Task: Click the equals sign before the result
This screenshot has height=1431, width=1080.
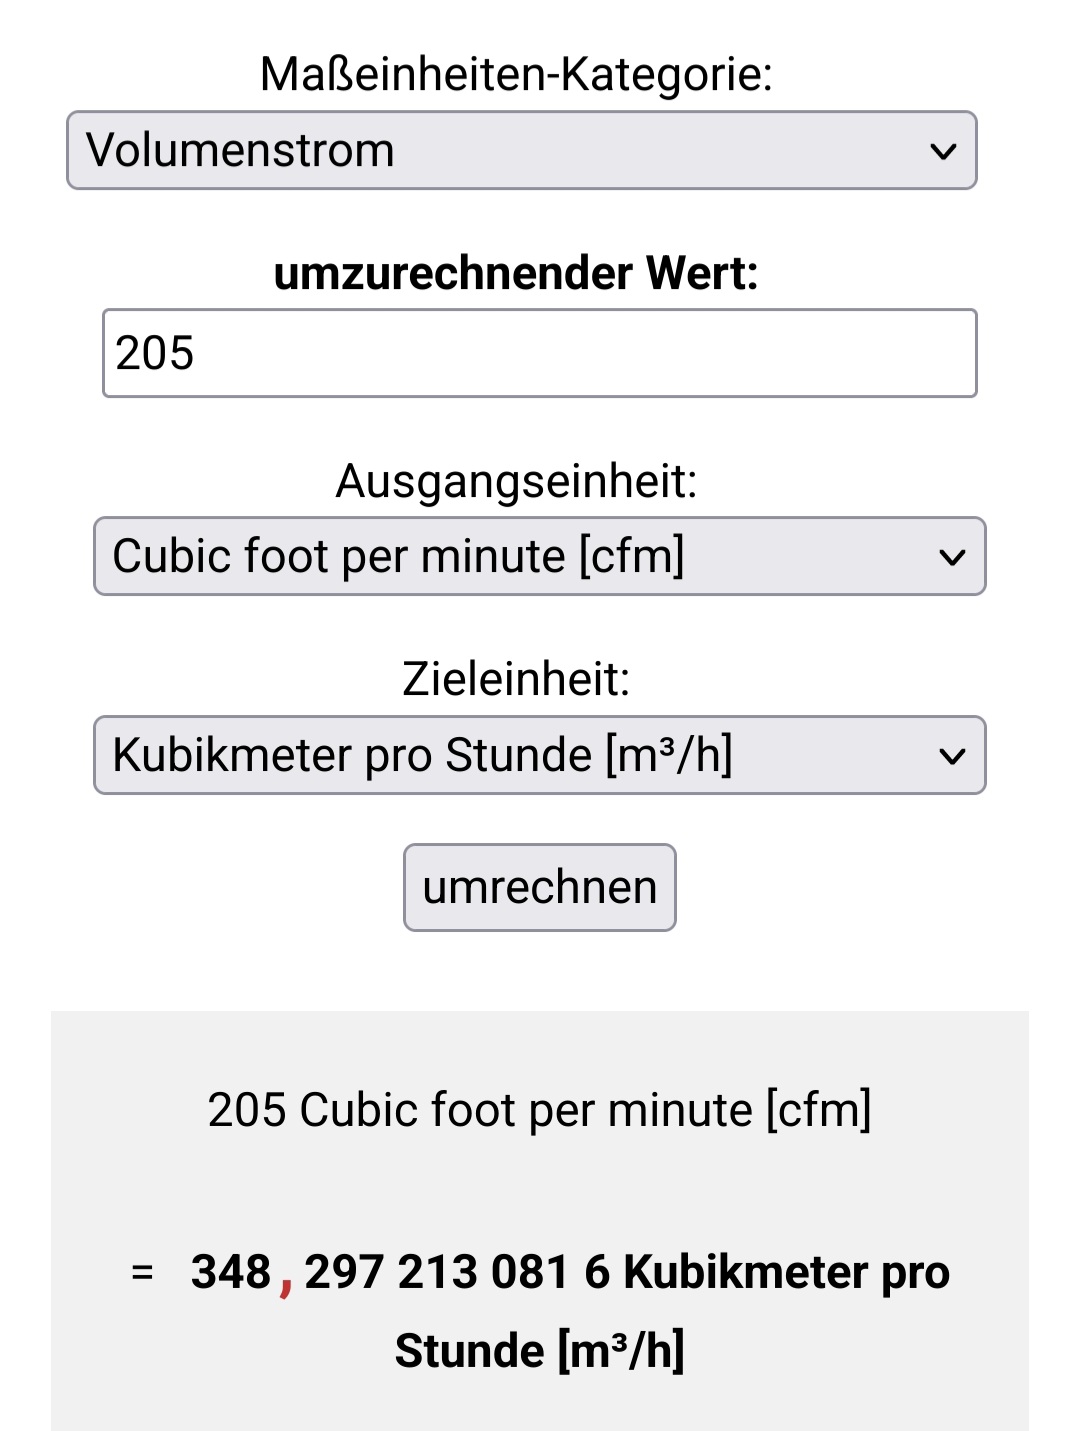Action: pyautogui.click(x=142, y=1273)
